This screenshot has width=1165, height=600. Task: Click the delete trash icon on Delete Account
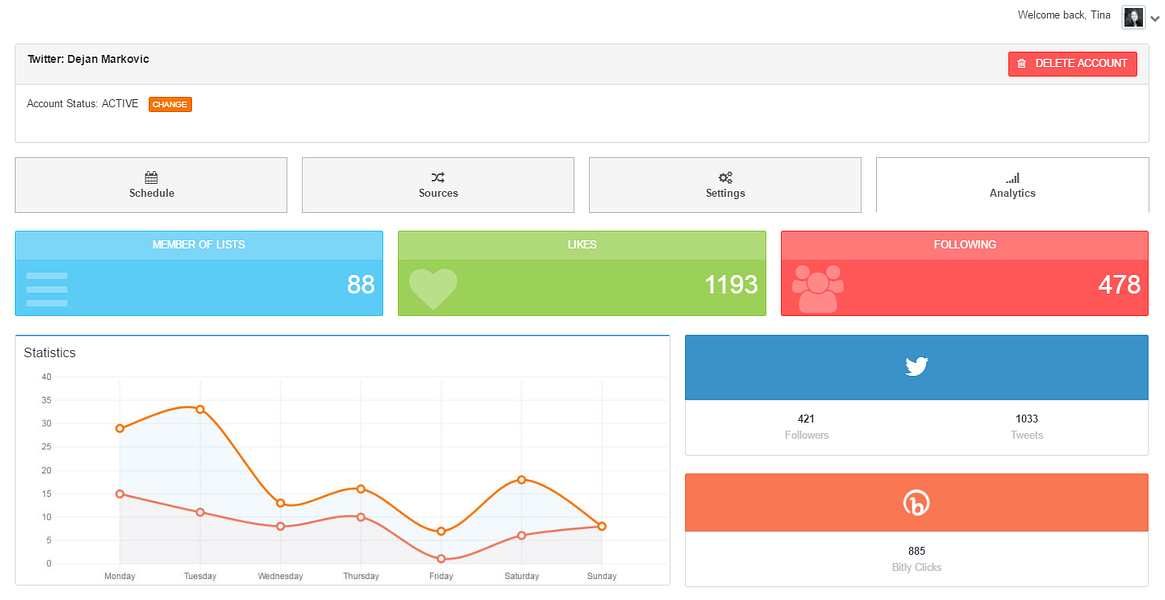point(1021,63)
